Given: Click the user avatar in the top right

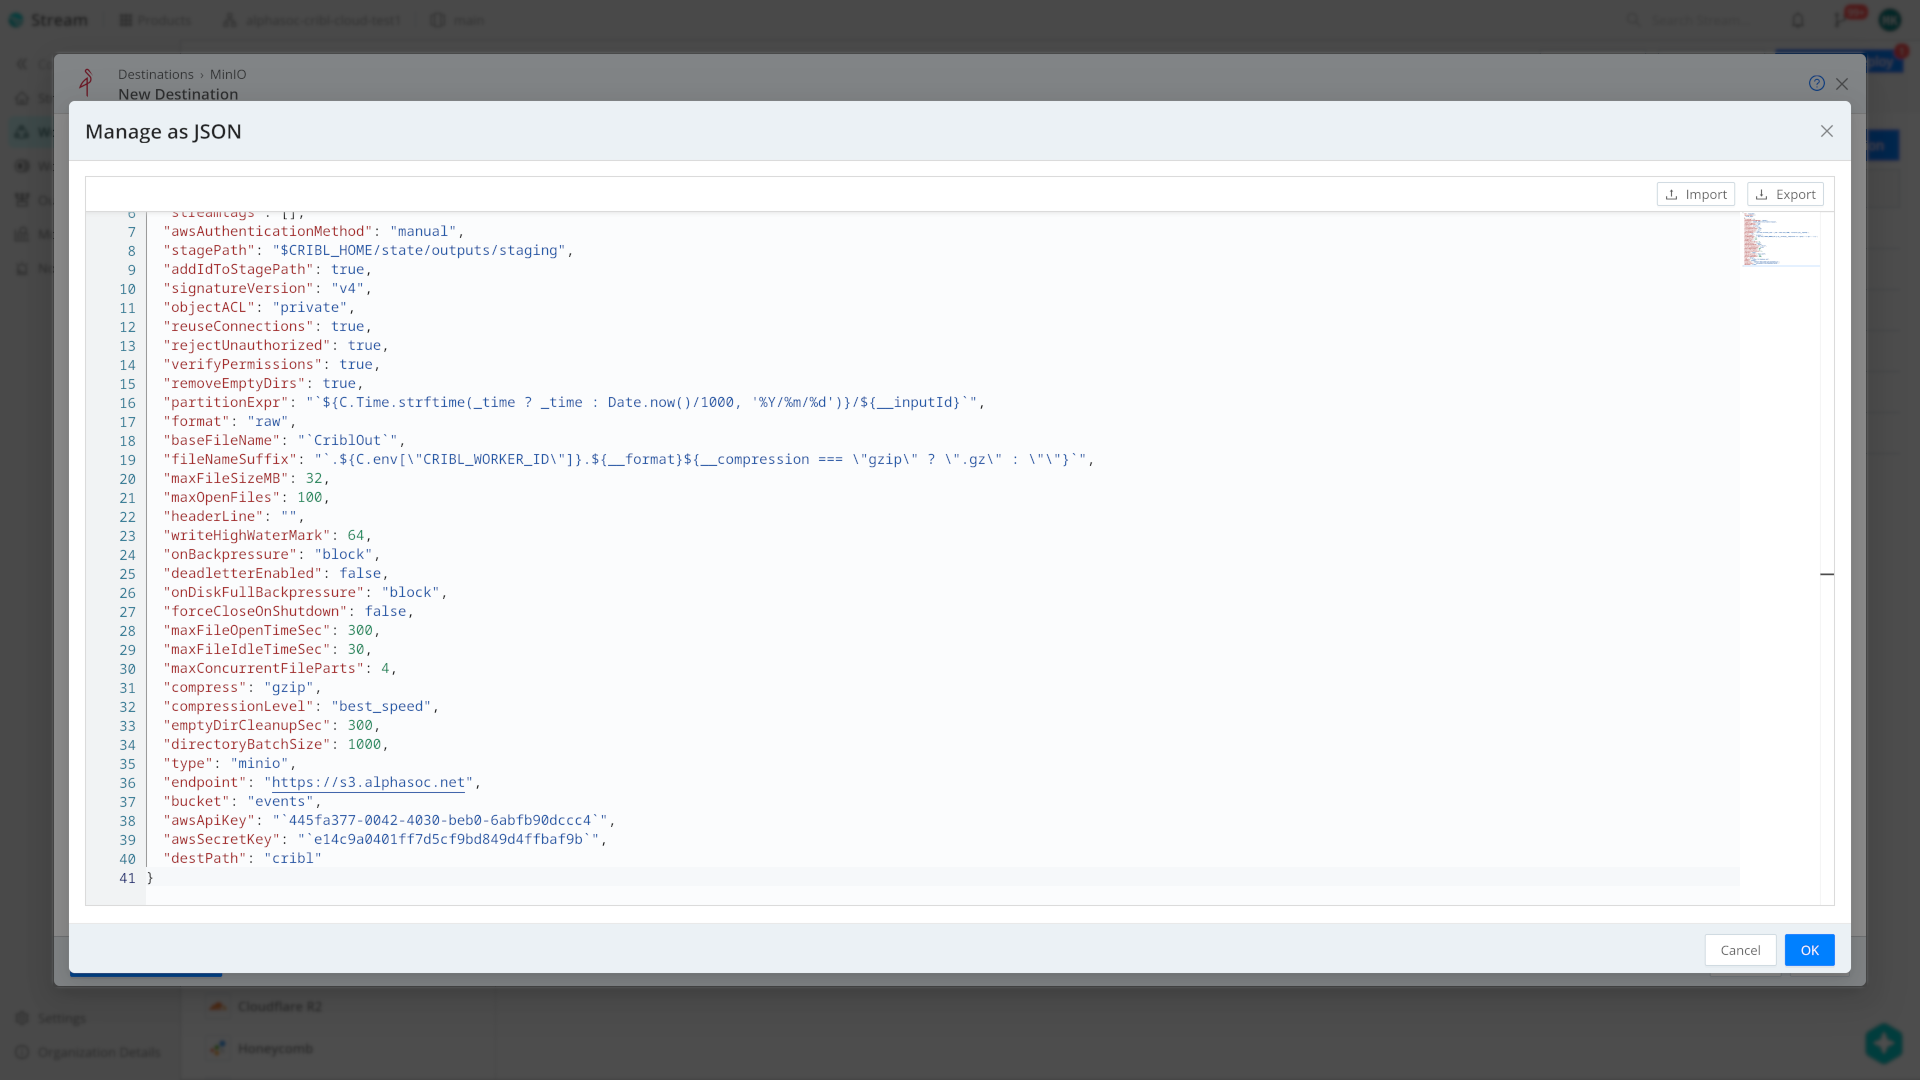Looking at the screenshot, I should [1891, 20].
